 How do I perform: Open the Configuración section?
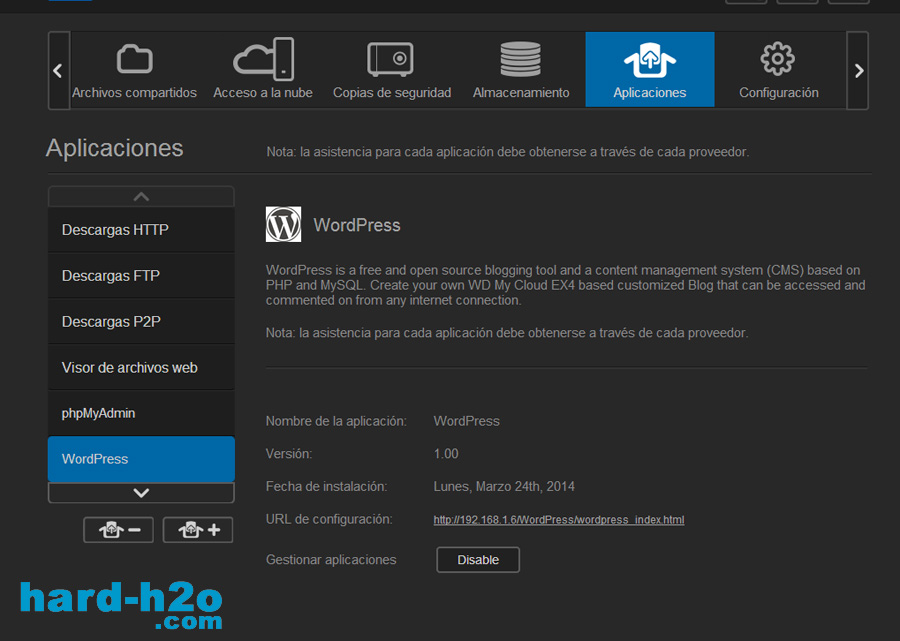779,70
